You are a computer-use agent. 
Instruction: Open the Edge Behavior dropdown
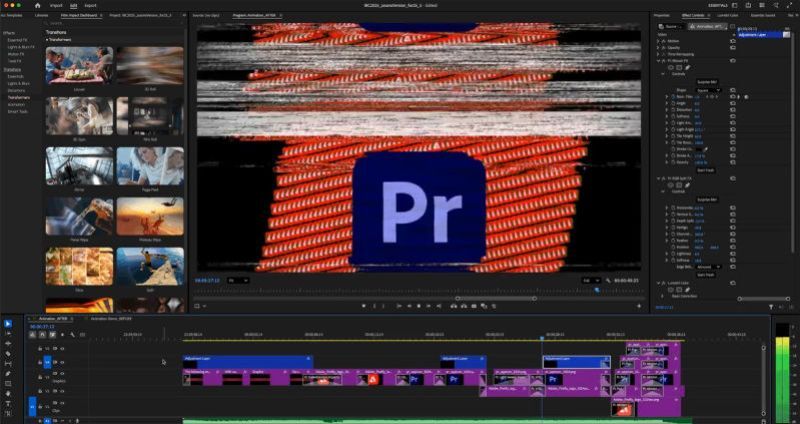coord(708,267)
